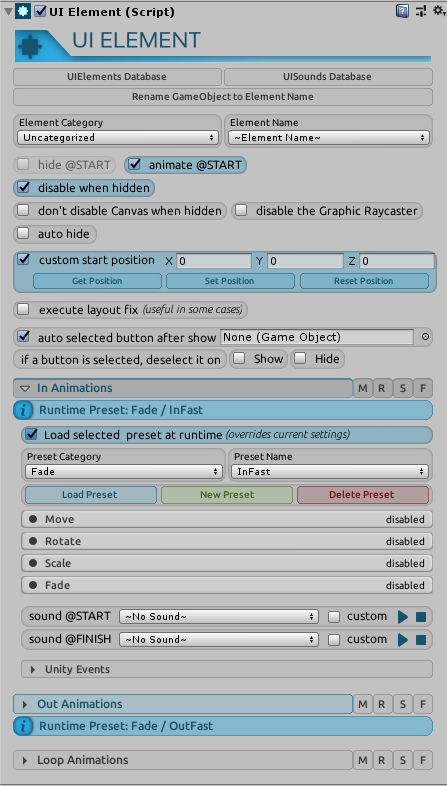Click the UI Element script puzzle icon

[23, 12]
